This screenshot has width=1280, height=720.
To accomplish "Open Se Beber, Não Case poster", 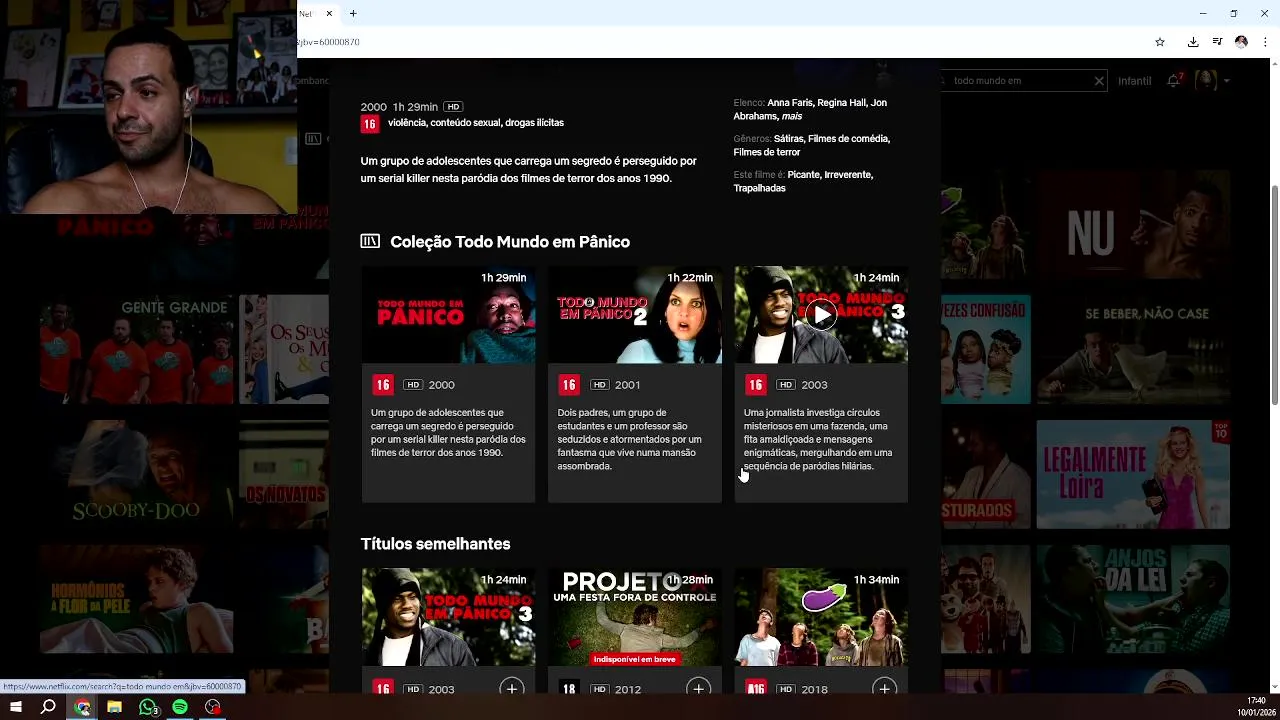I will point(1133,349).
